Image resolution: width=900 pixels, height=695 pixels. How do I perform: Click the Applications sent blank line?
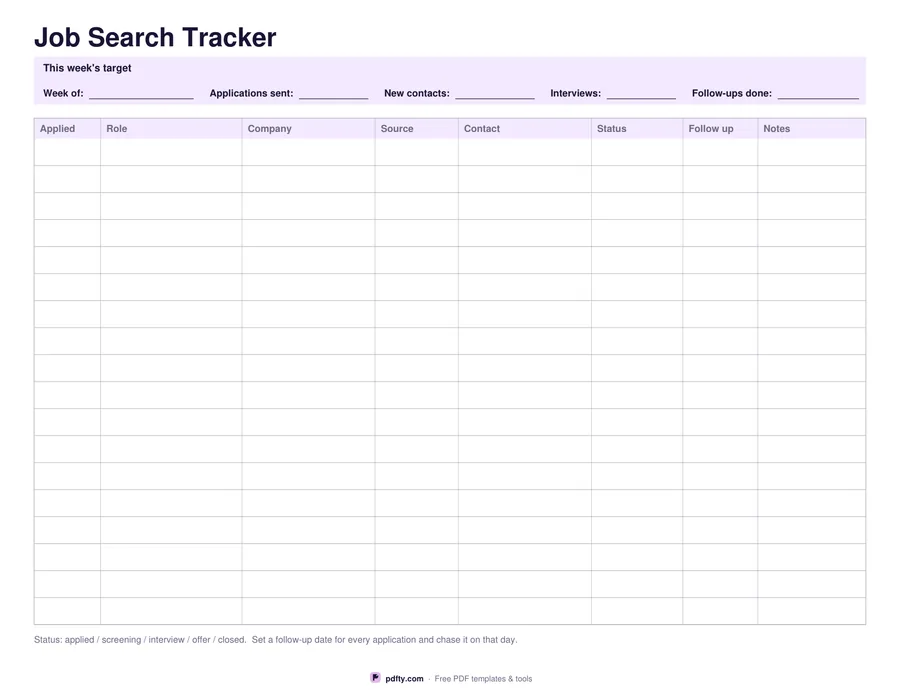(x=333, y=94)
